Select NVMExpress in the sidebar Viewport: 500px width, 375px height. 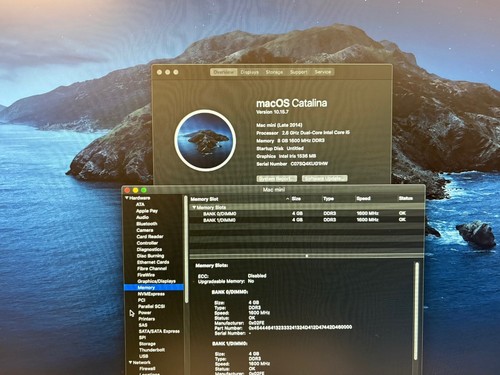(x=151, y=294)
